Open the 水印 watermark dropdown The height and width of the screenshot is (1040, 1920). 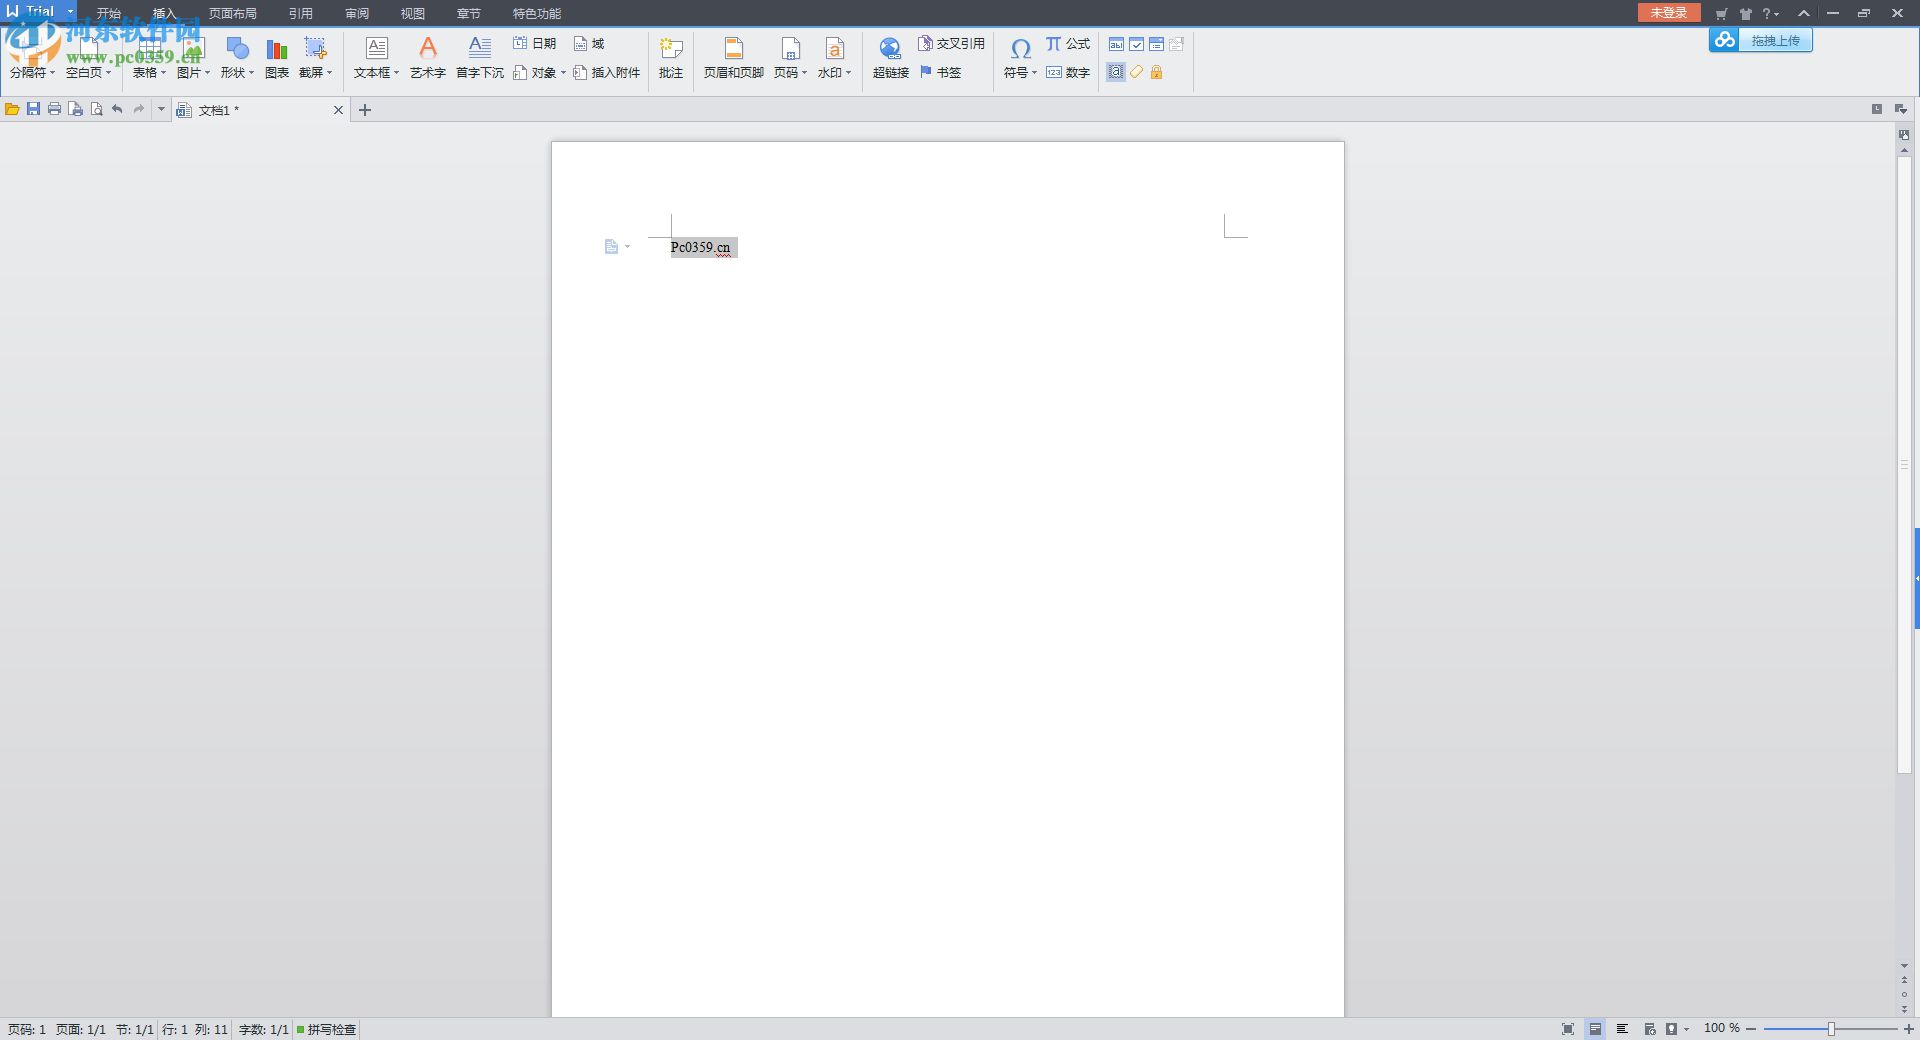pyautogui.click(x=834, y=72)
